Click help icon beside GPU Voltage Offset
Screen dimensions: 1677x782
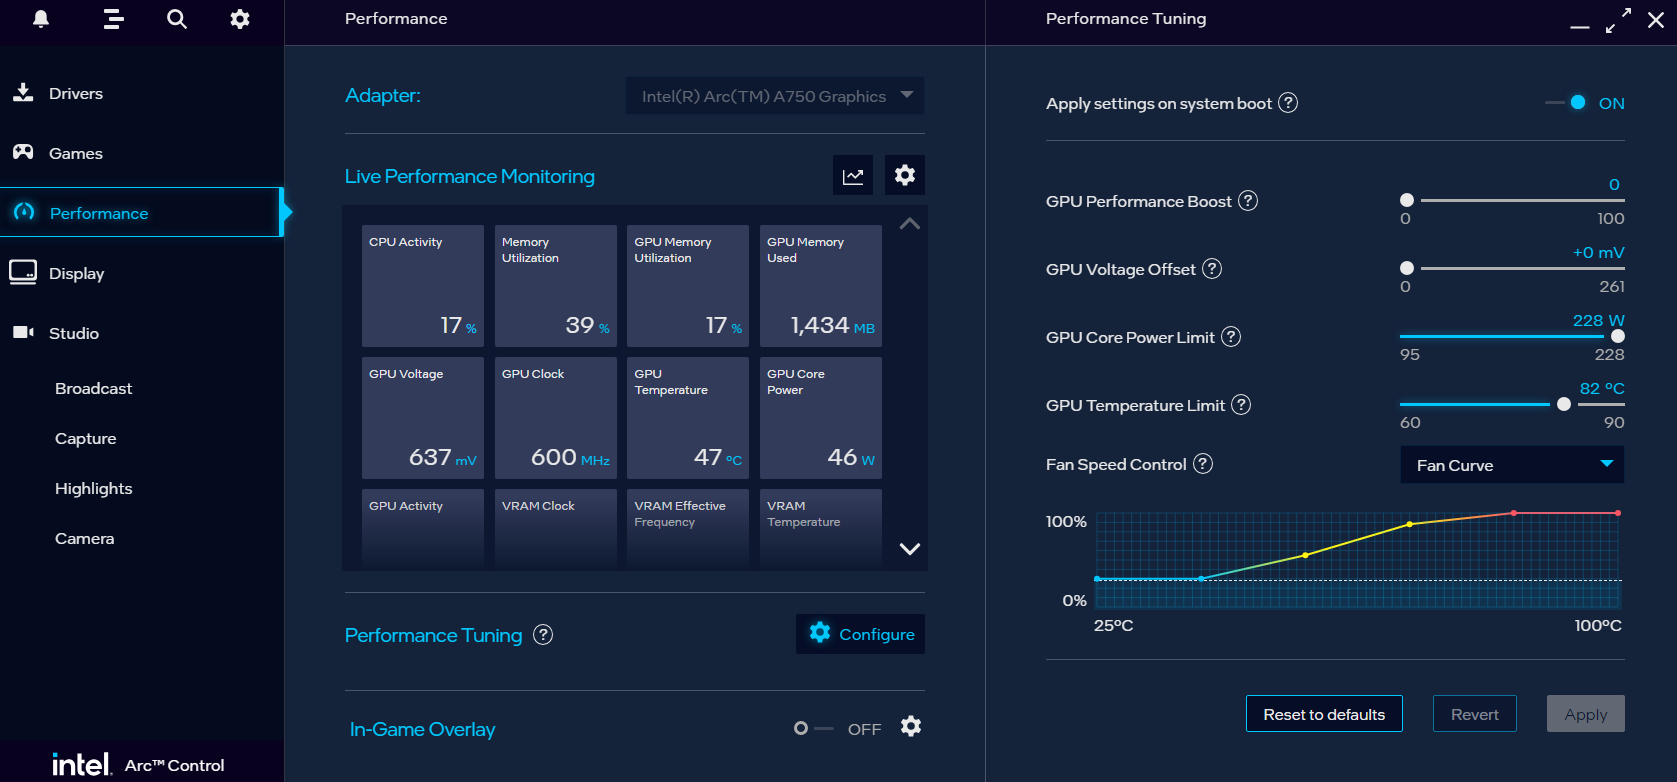coord(1212,269)
